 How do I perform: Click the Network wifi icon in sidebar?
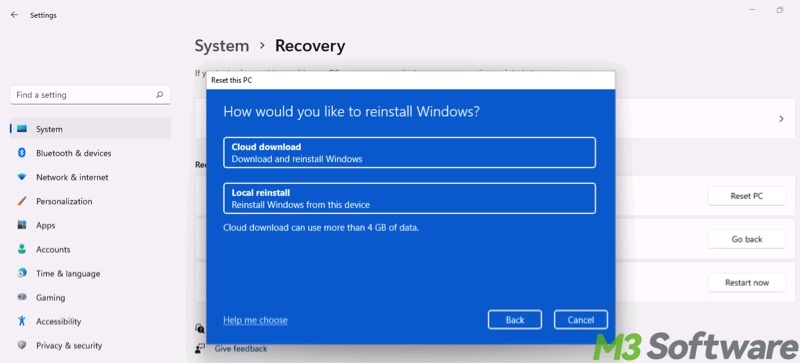coord(21,177)
